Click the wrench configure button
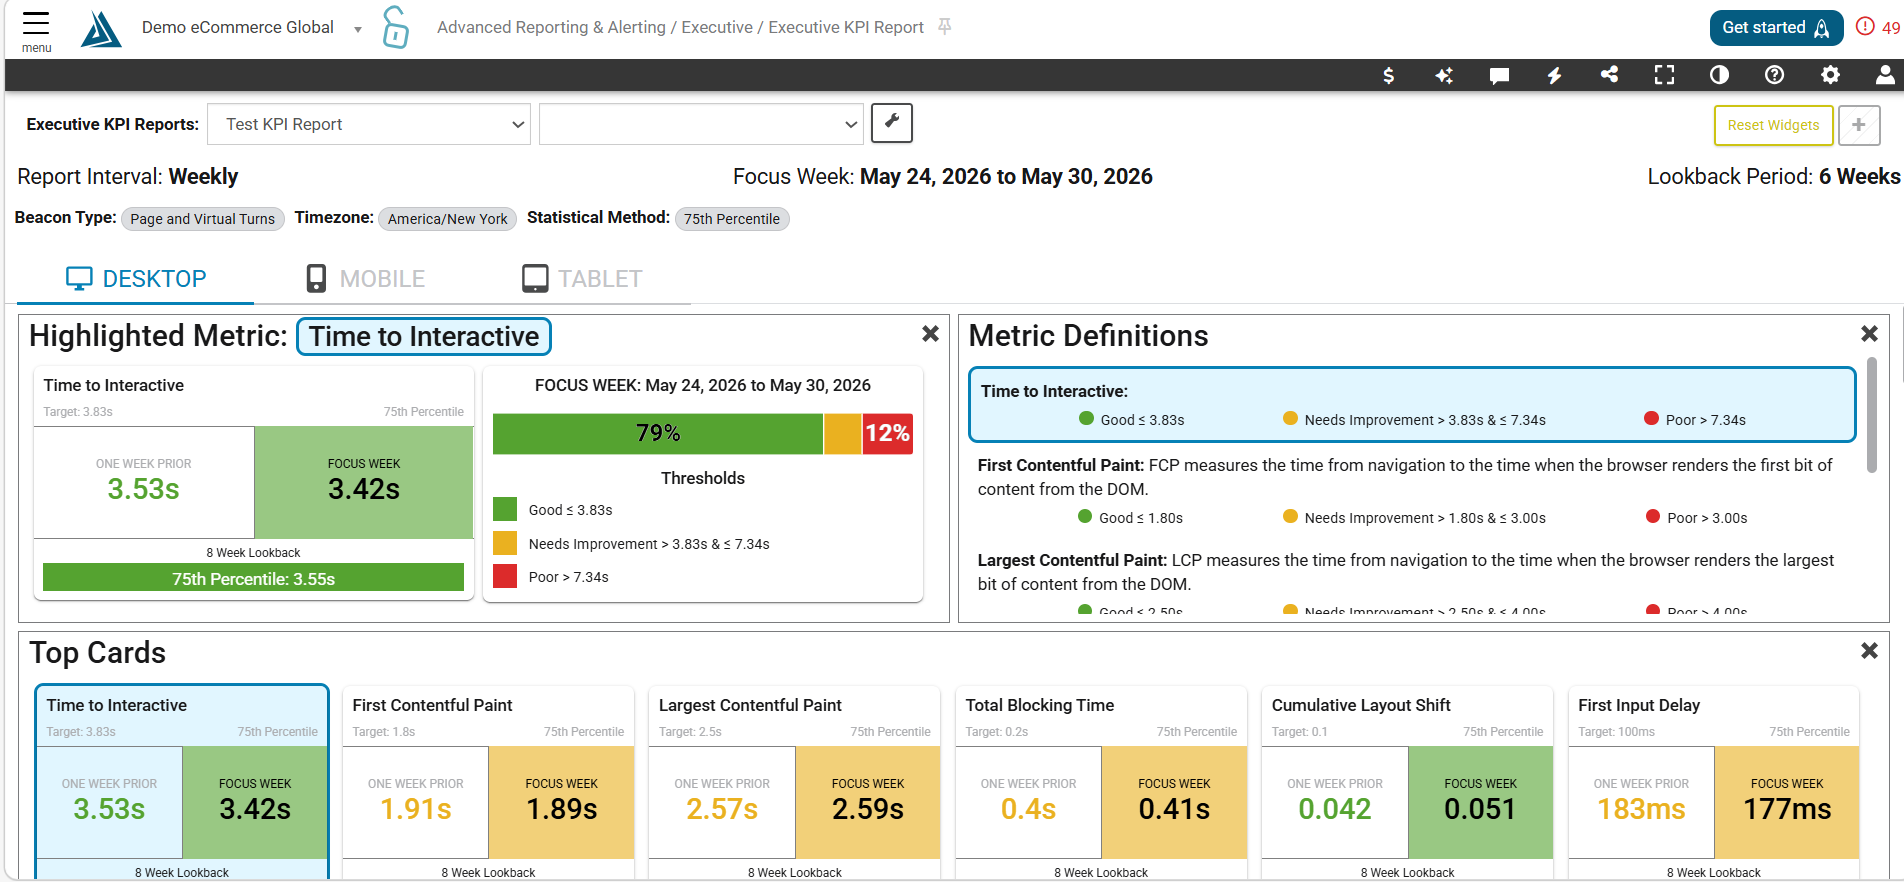 click(892, 123)
